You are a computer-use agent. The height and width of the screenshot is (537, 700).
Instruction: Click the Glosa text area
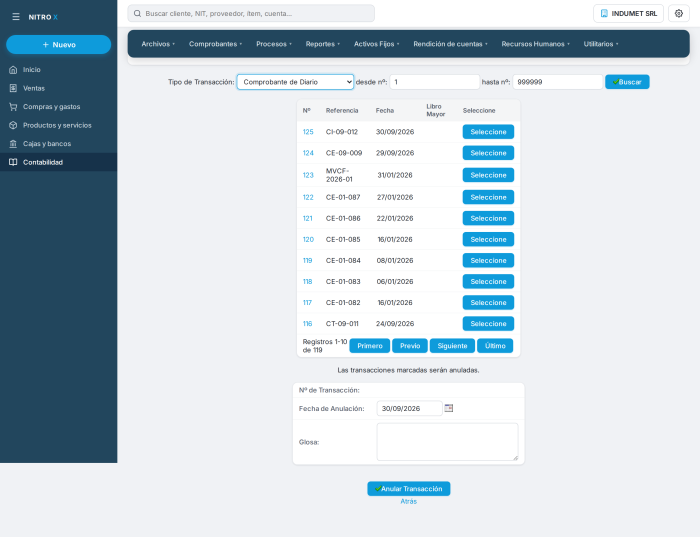pyautogui.click(x=447, y=442)
